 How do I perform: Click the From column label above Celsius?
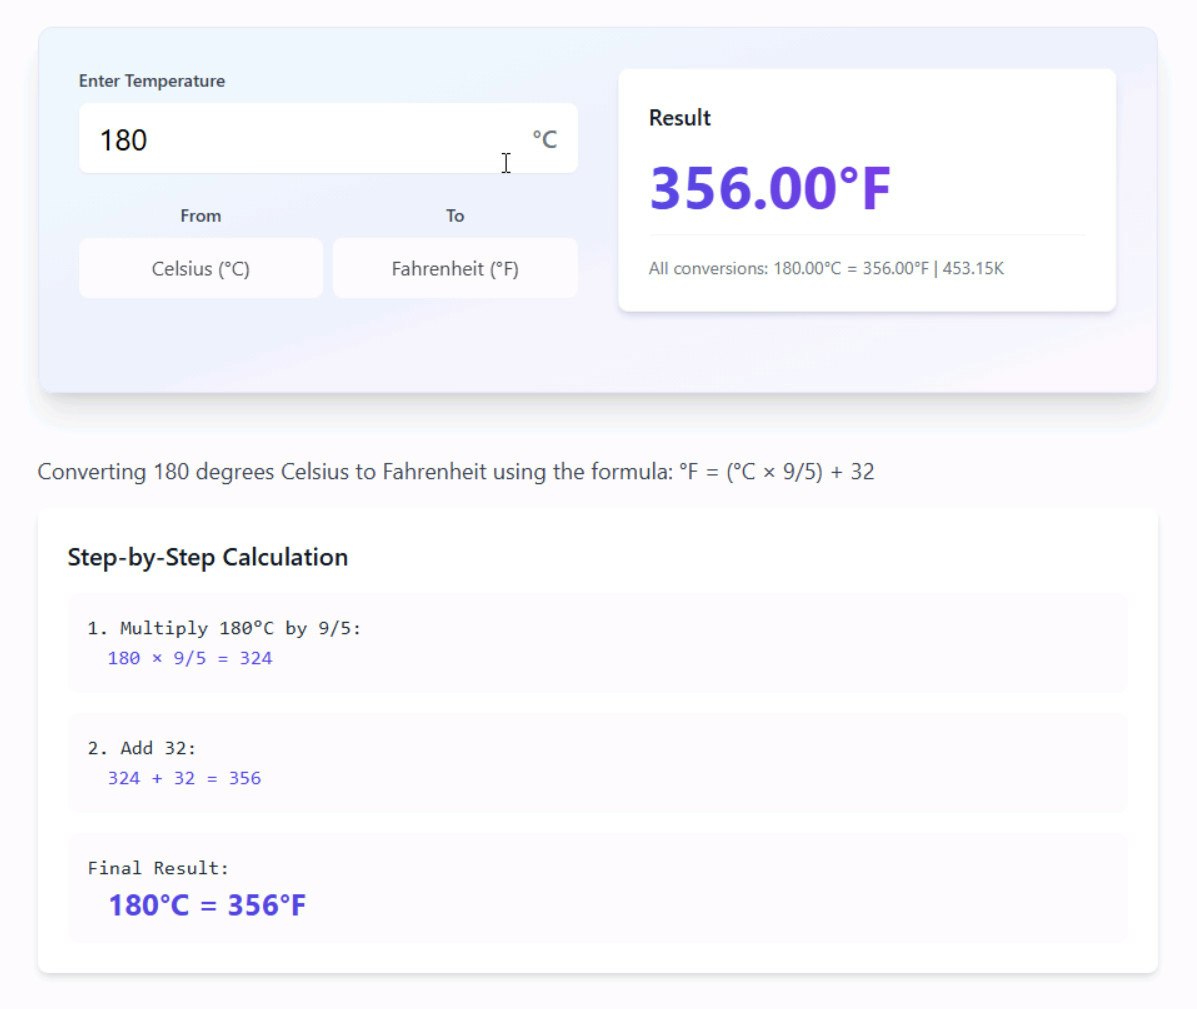click(x=201, y=215)
